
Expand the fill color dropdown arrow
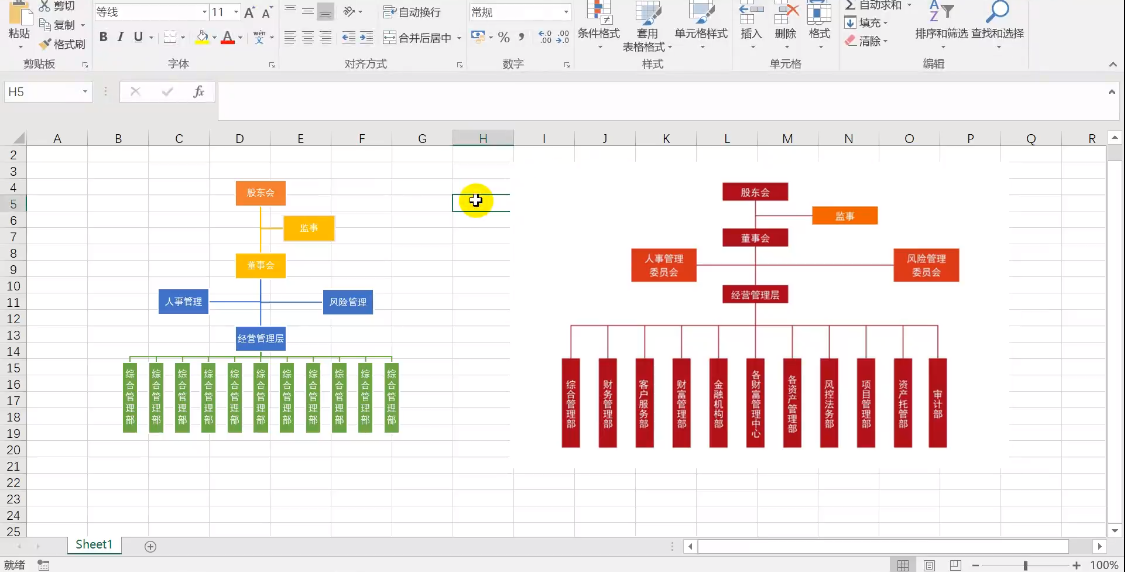coord(215,37)
